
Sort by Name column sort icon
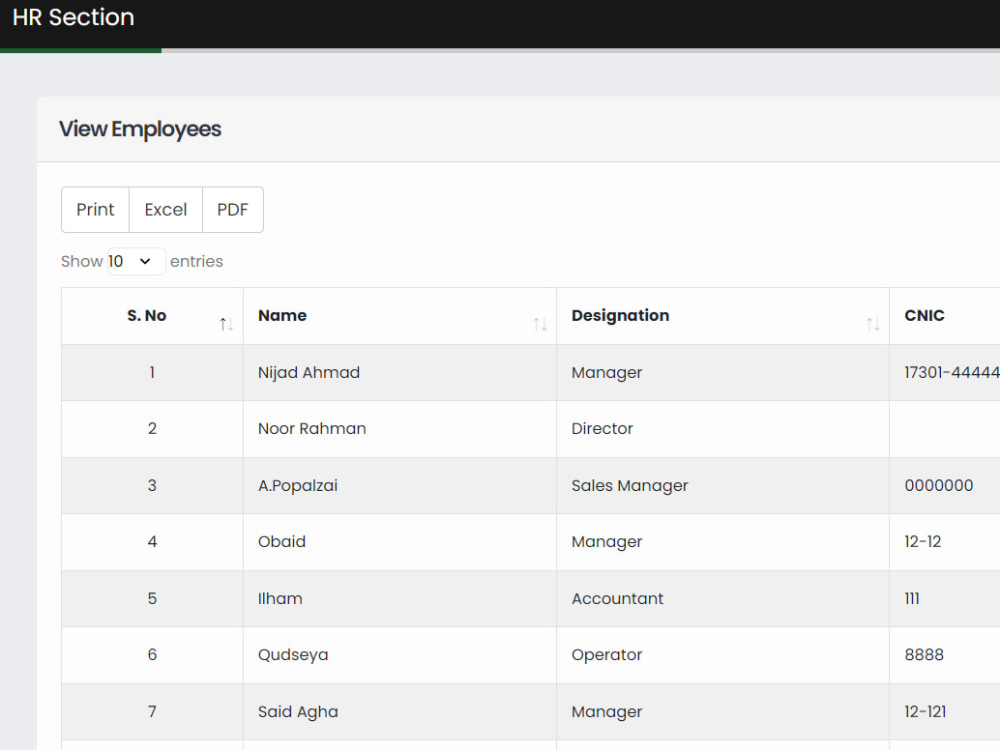pos(540,324)
